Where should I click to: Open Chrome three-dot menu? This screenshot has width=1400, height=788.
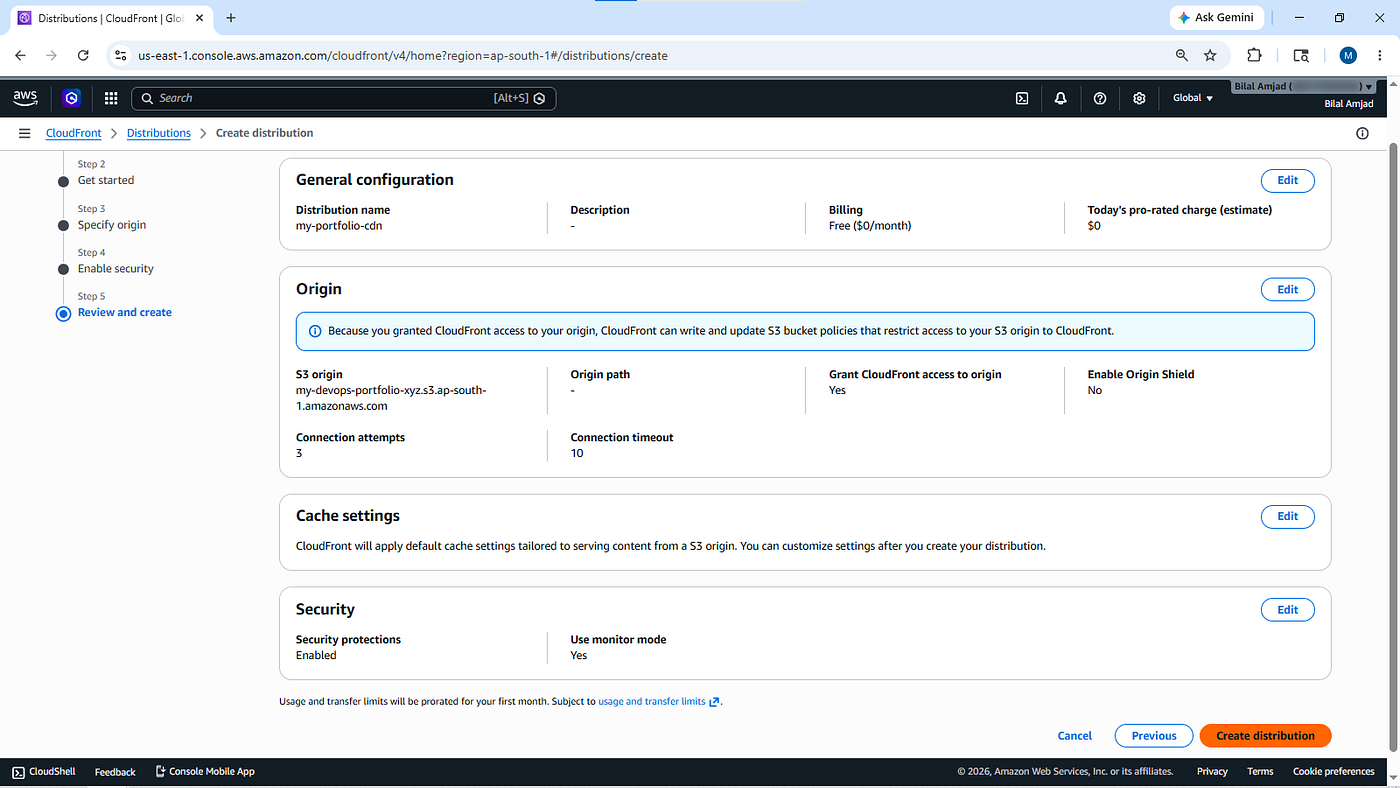[1380, 56]
